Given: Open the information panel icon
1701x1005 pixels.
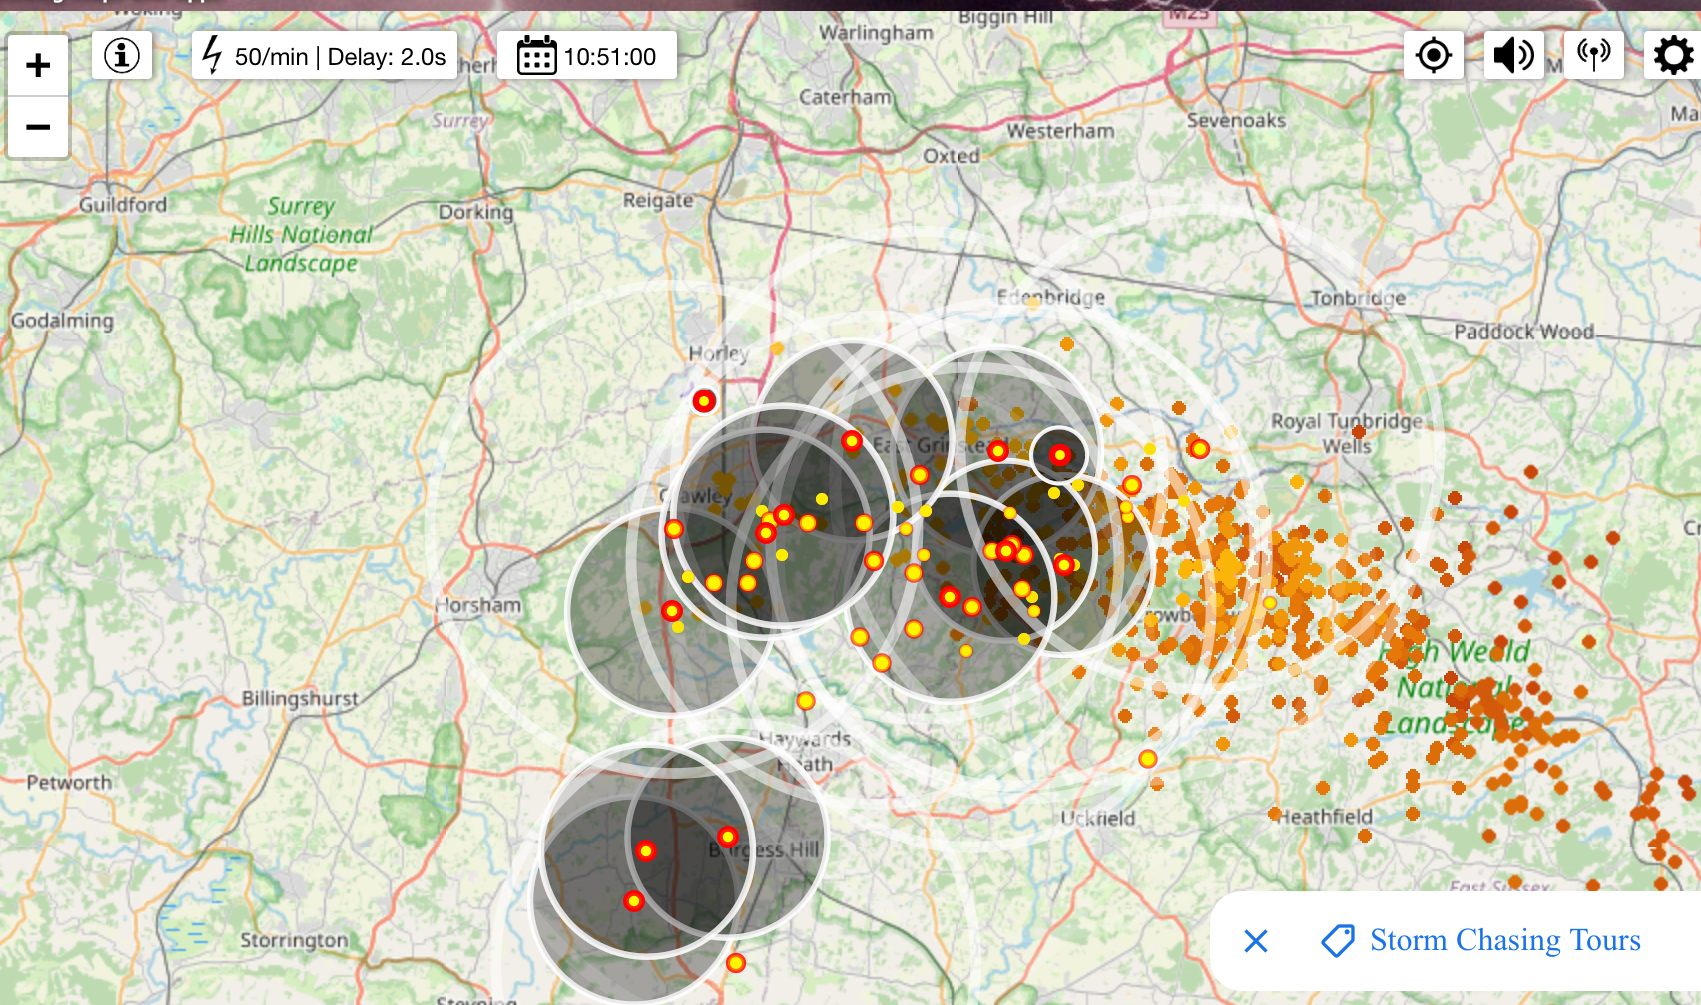Looking at the screenshot, I should pos(122,55).
